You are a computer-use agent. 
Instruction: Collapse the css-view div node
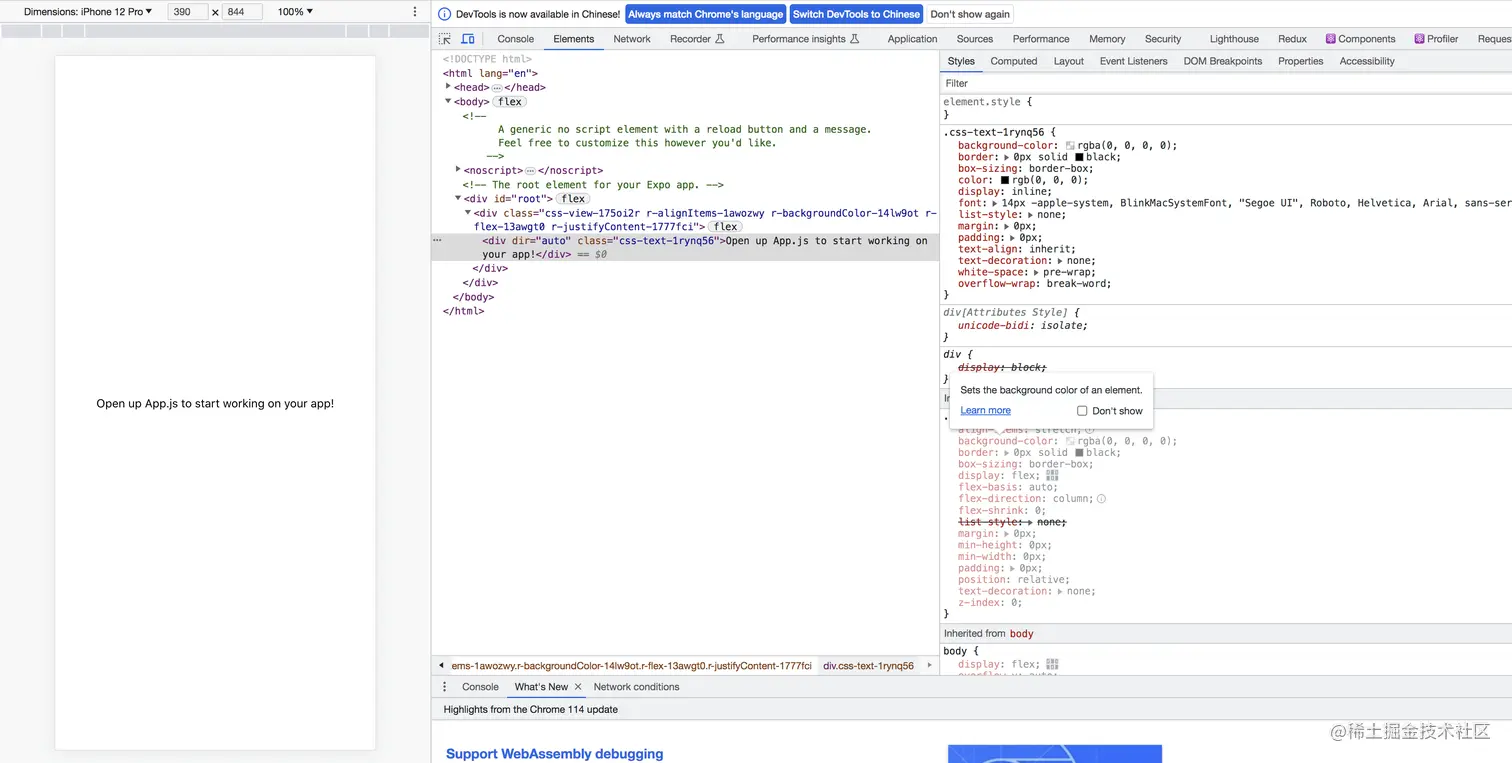click(x=468, y=212)
